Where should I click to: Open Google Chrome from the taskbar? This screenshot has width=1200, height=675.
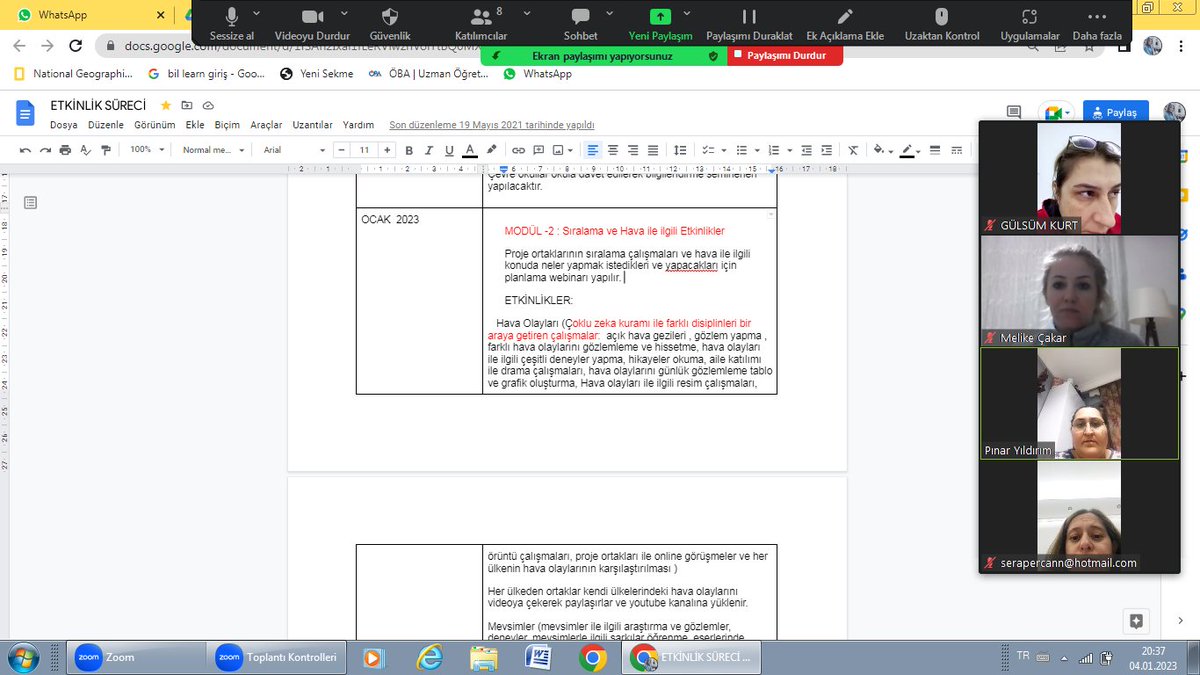pyautogui.click(x=592, y=657)
